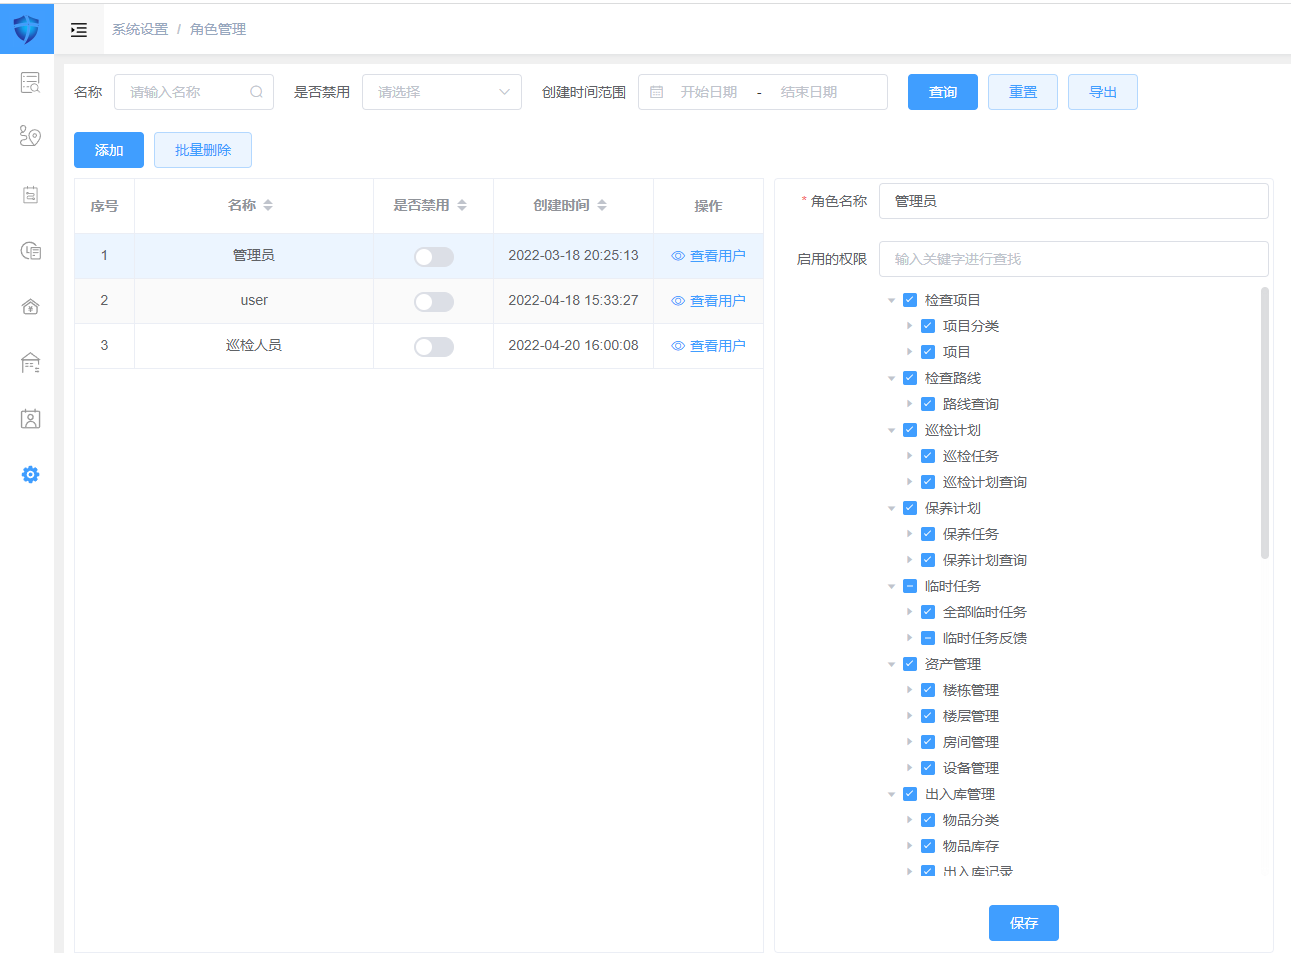View users for 巡检人员 role
Screen dimensions: 1291x953
708,346
